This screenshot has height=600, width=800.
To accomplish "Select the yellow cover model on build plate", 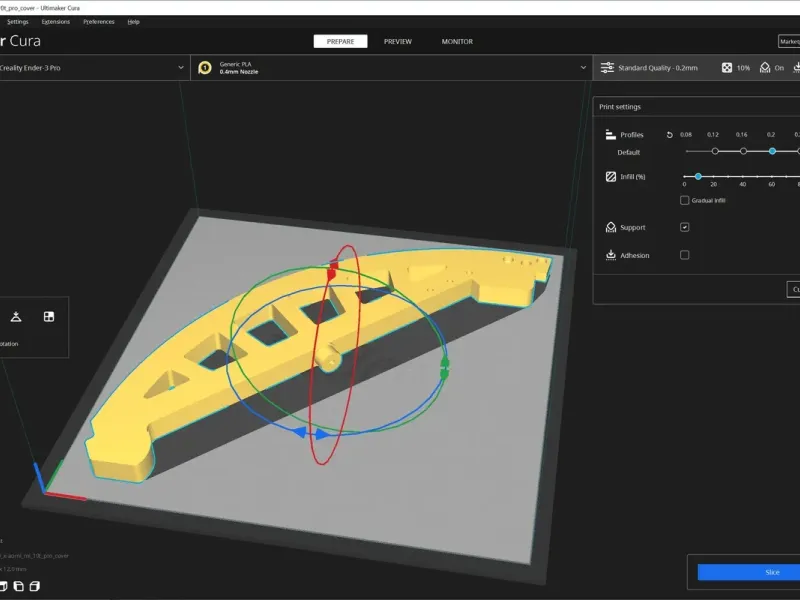I will [x=286, y=357].
